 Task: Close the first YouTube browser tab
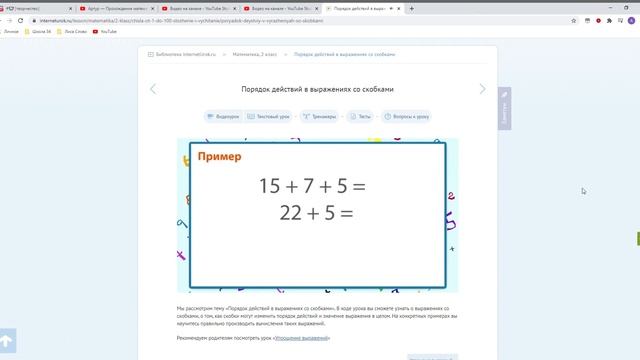(153, 8)
